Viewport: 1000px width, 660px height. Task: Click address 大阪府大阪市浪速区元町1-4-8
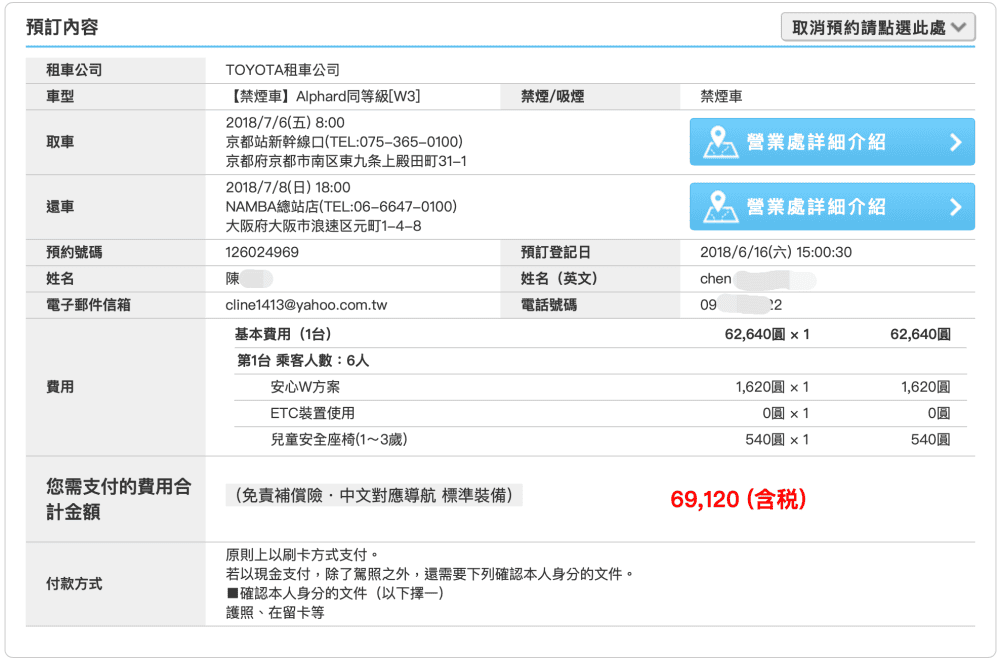point(323,226)
